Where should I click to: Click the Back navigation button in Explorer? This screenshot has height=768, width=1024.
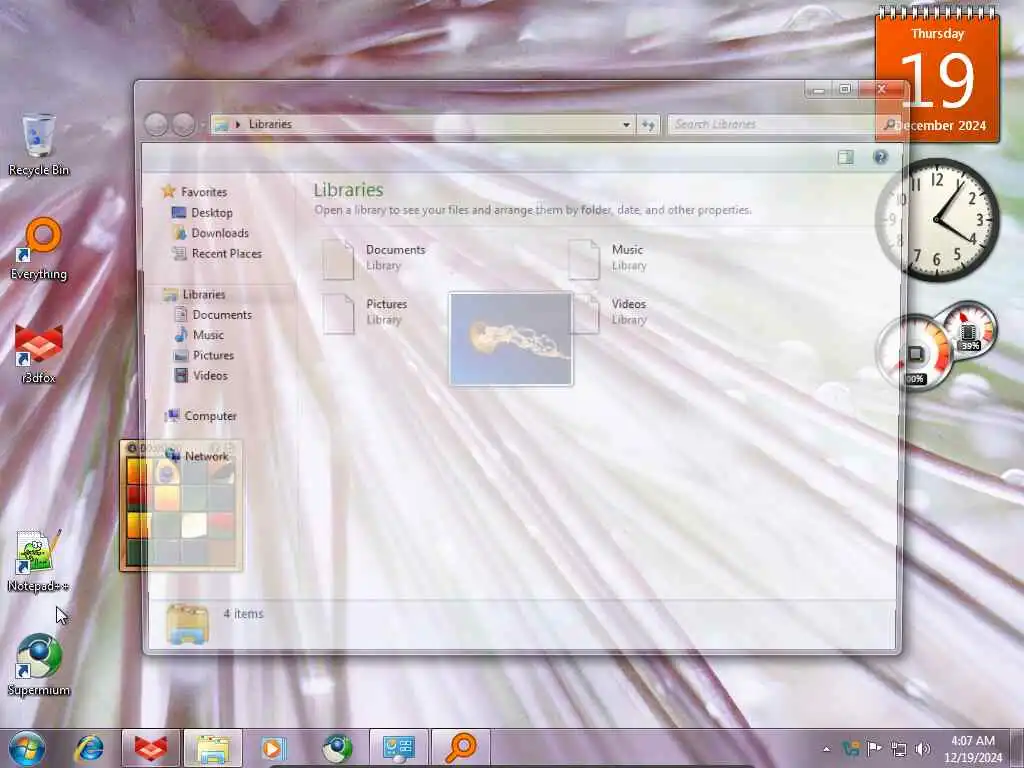[156, 124]
